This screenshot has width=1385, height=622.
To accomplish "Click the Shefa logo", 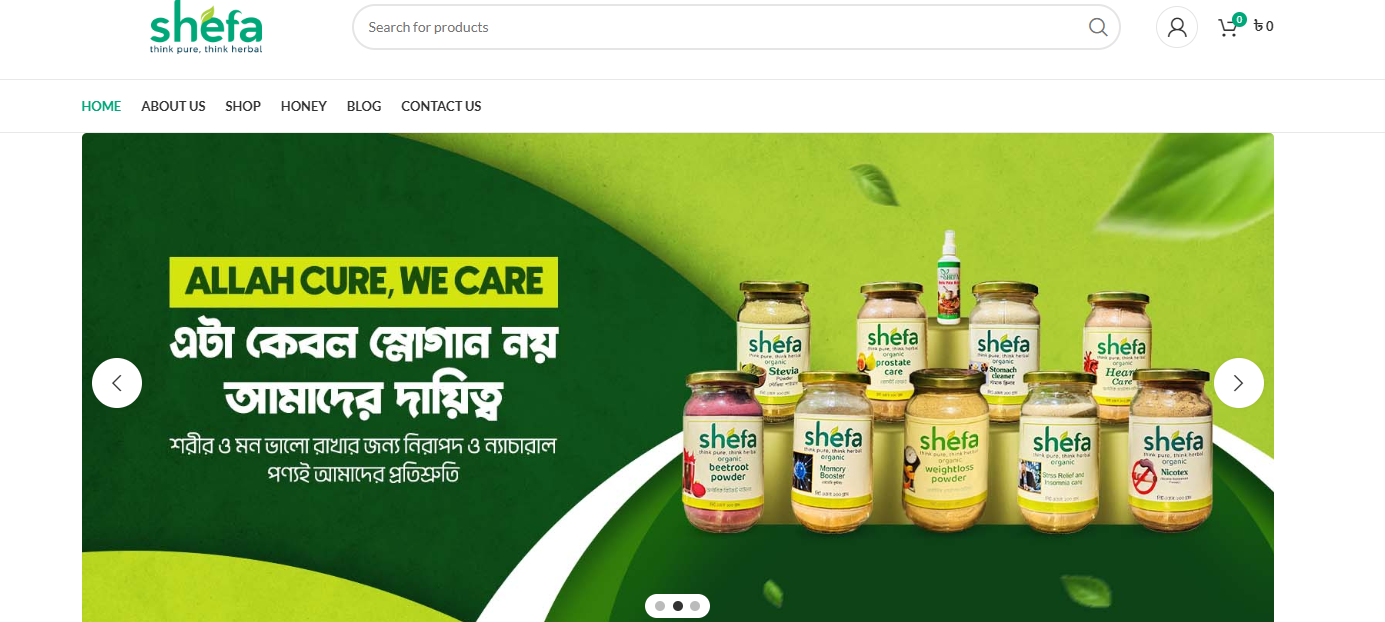I will (x=206, y=27).
